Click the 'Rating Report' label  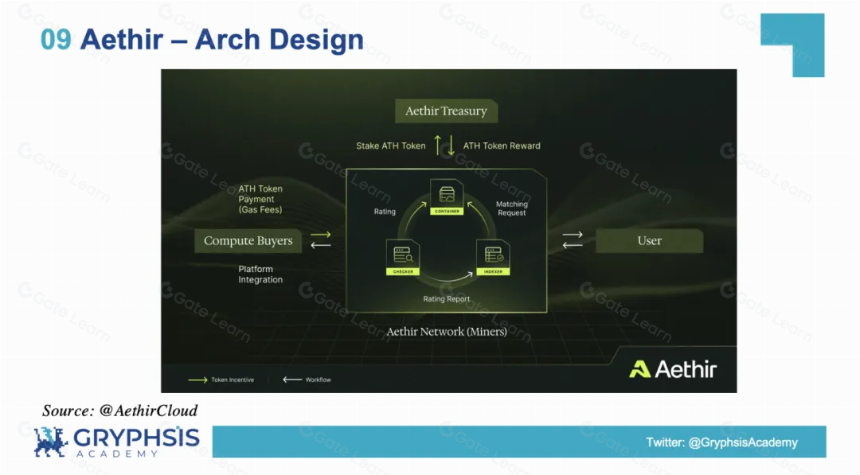(x=446, y=299)
